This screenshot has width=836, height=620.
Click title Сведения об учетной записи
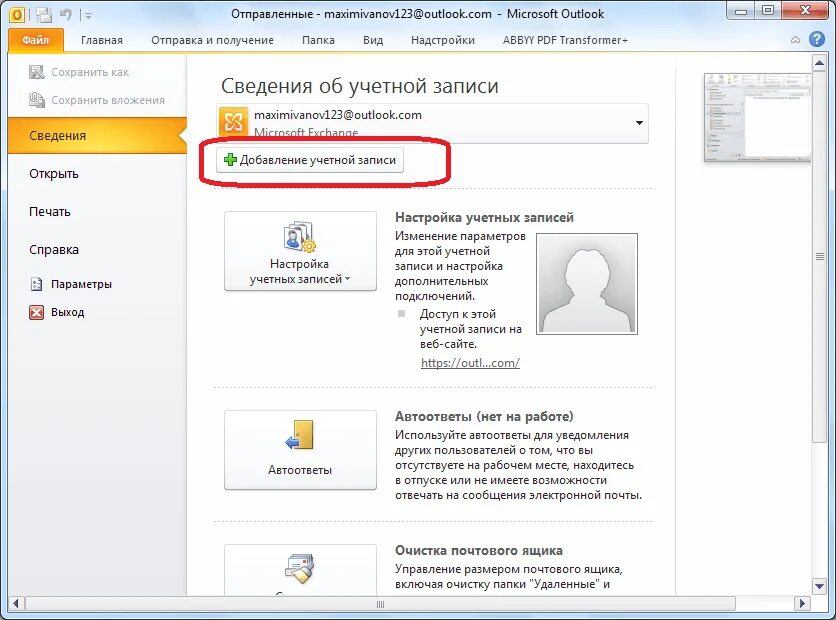[359, 86]
